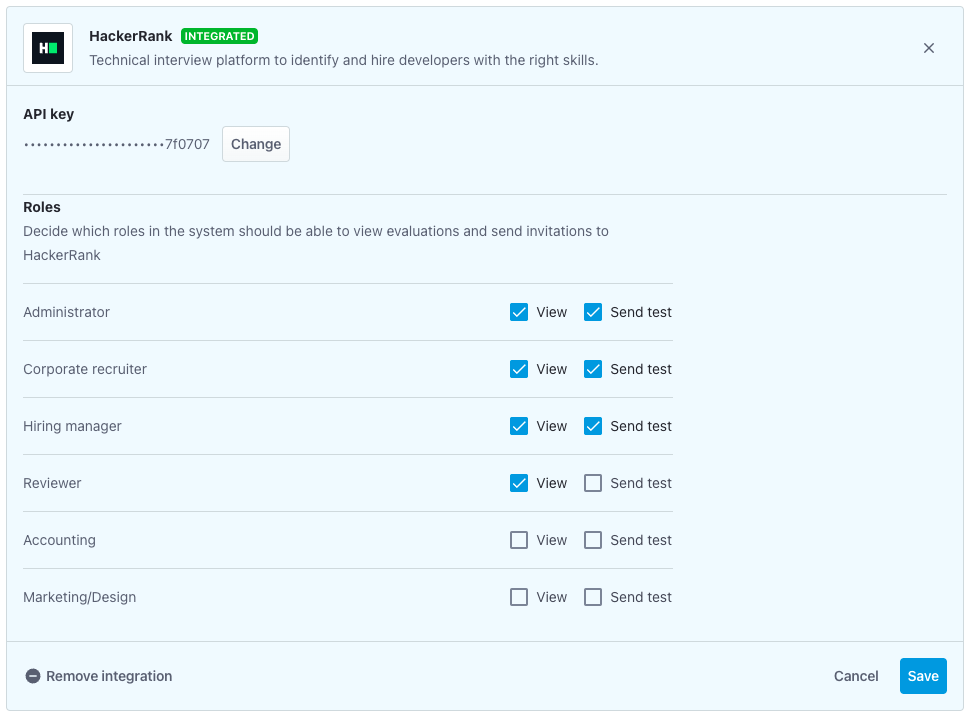The height and width of the screenshot is (717, 971).
Task: Check Send test for Marketing/Design
Action: (x=593, y=597)
